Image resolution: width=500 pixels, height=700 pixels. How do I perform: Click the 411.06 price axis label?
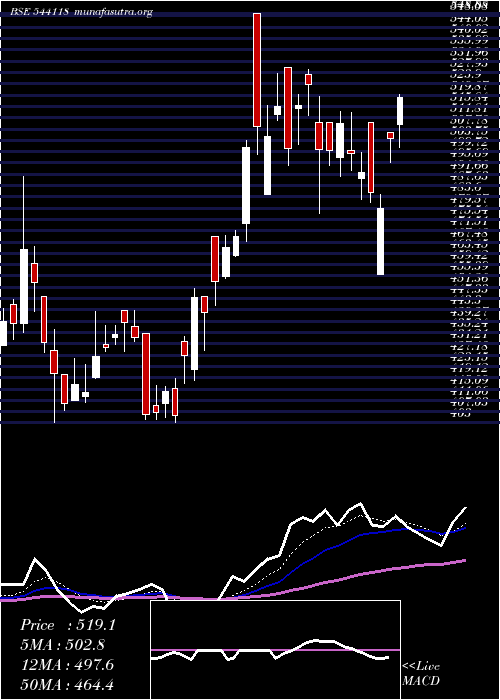468,393
